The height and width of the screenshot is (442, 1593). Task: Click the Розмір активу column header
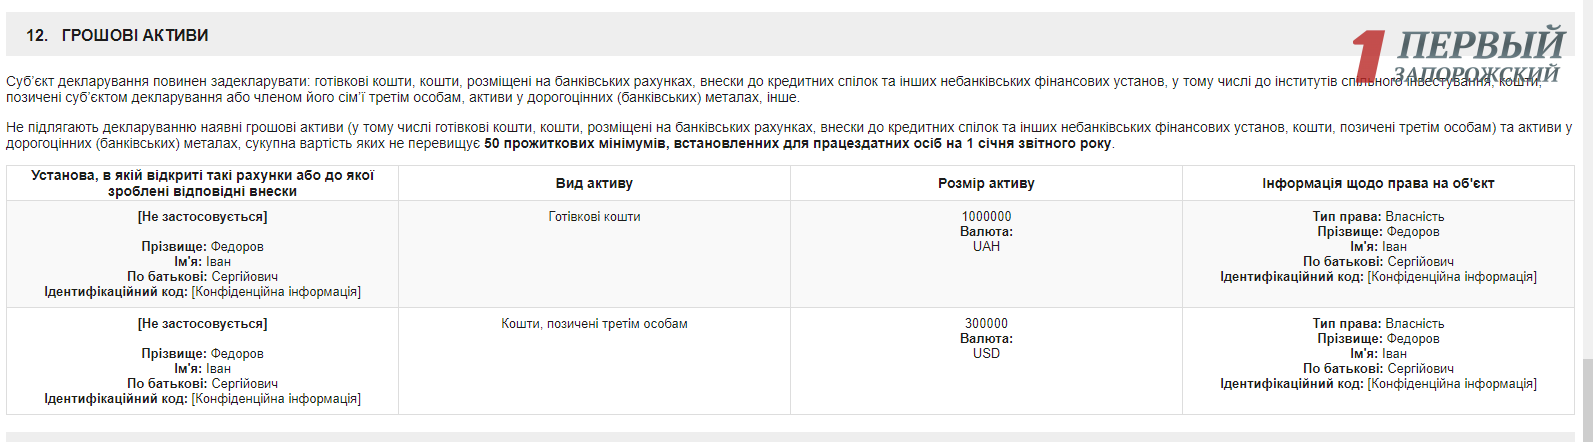click(986, 183)
